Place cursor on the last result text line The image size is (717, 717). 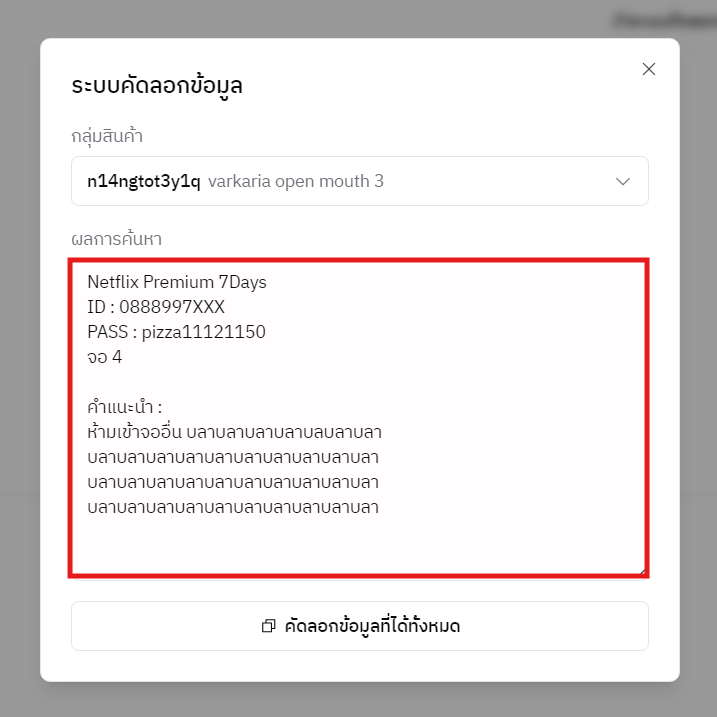click(x=233, y=507)
